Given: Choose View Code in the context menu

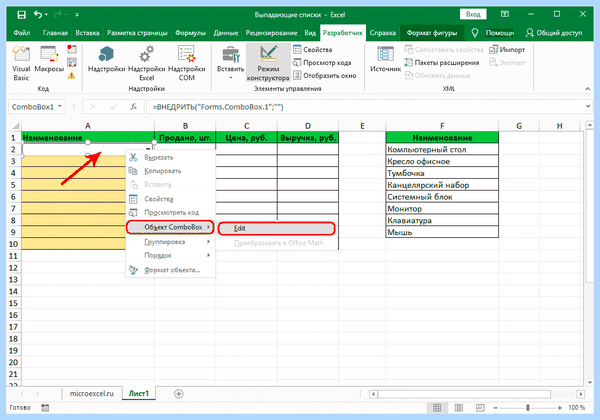Looking at the screenshot, I should pyautogui.click(x=170, y=212).
